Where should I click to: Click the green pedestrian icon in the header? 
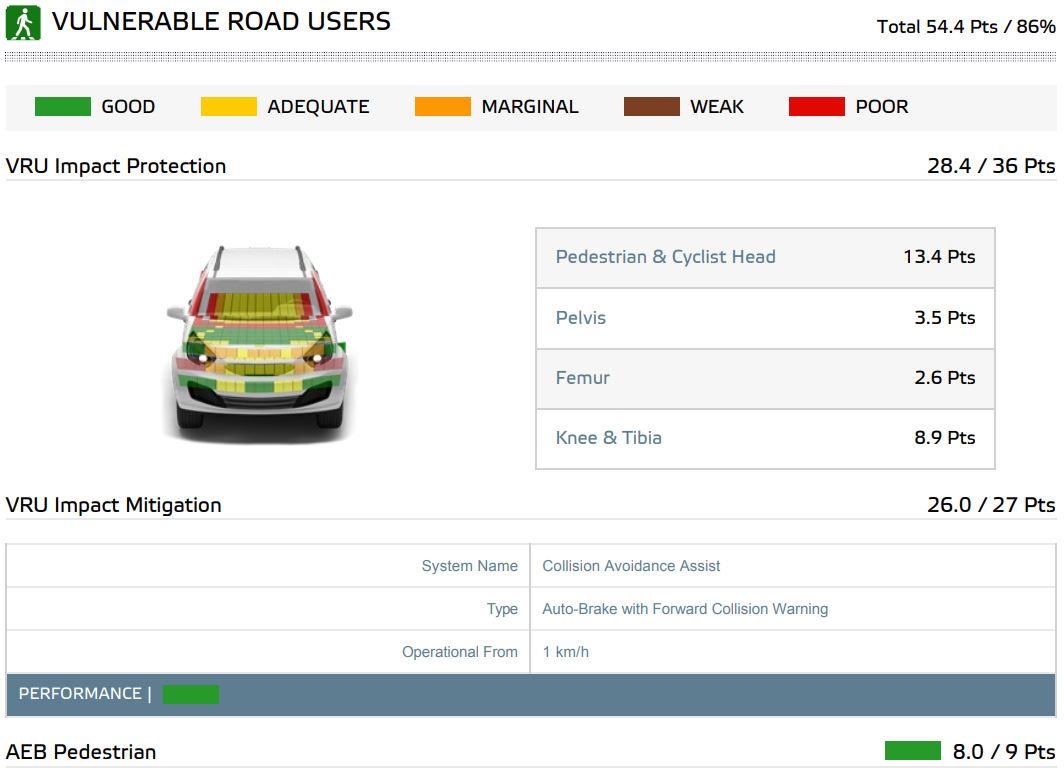[23, 23]
